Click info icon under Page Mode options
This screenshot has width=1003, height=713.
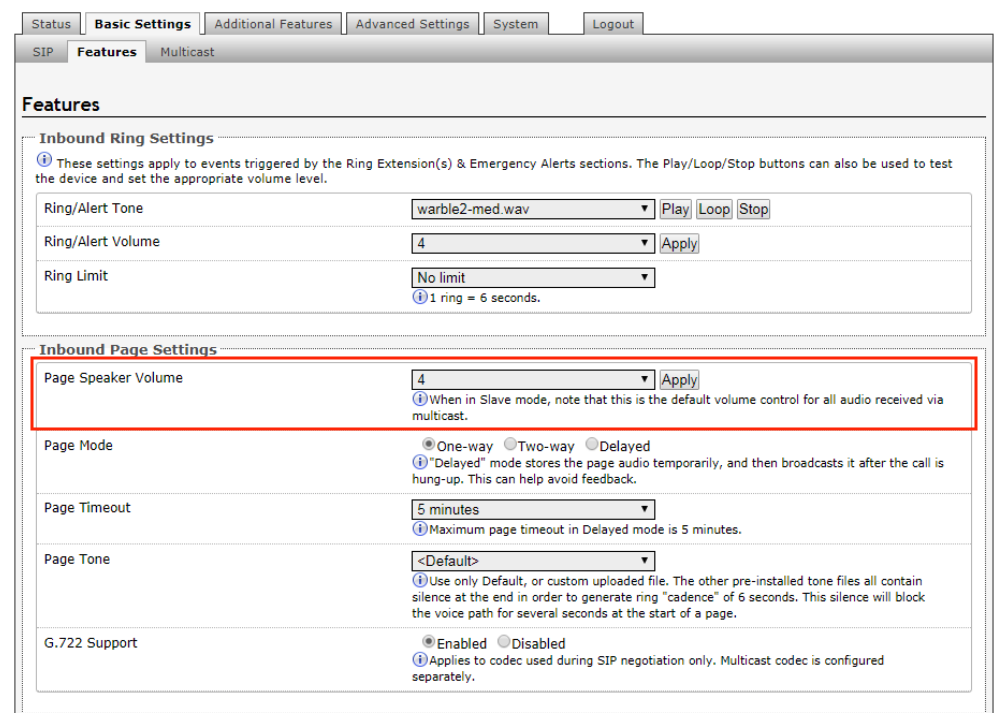tap(420, 463)
